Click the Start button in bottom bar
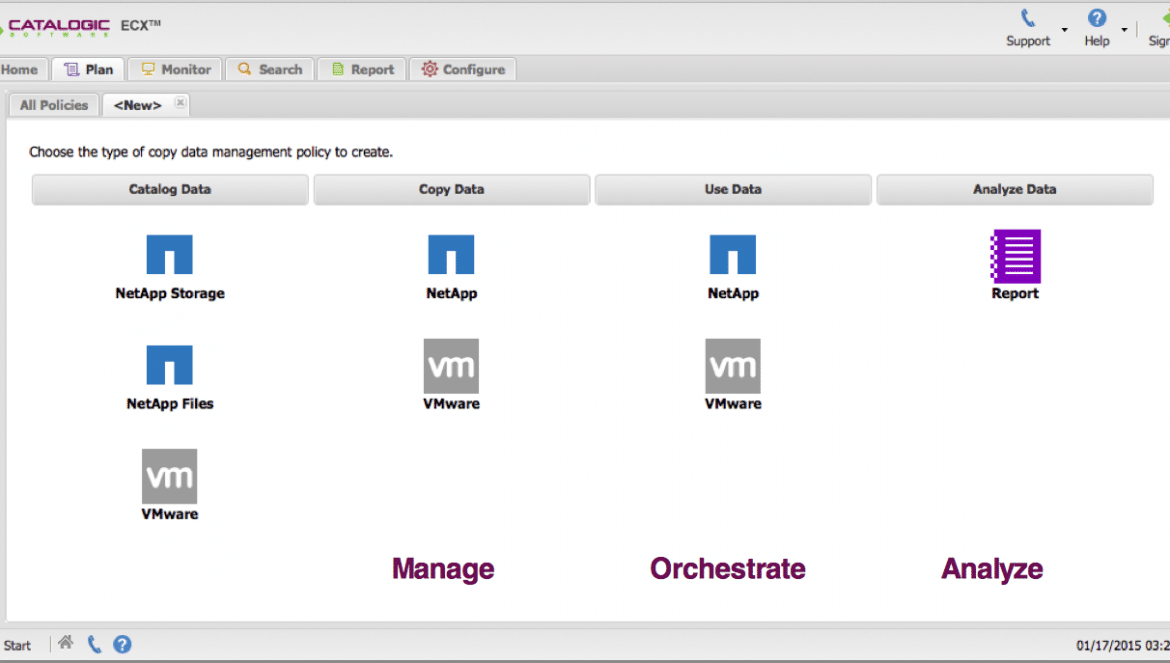This screenshot has height=663, width=1170. click(x=17, y=646)
